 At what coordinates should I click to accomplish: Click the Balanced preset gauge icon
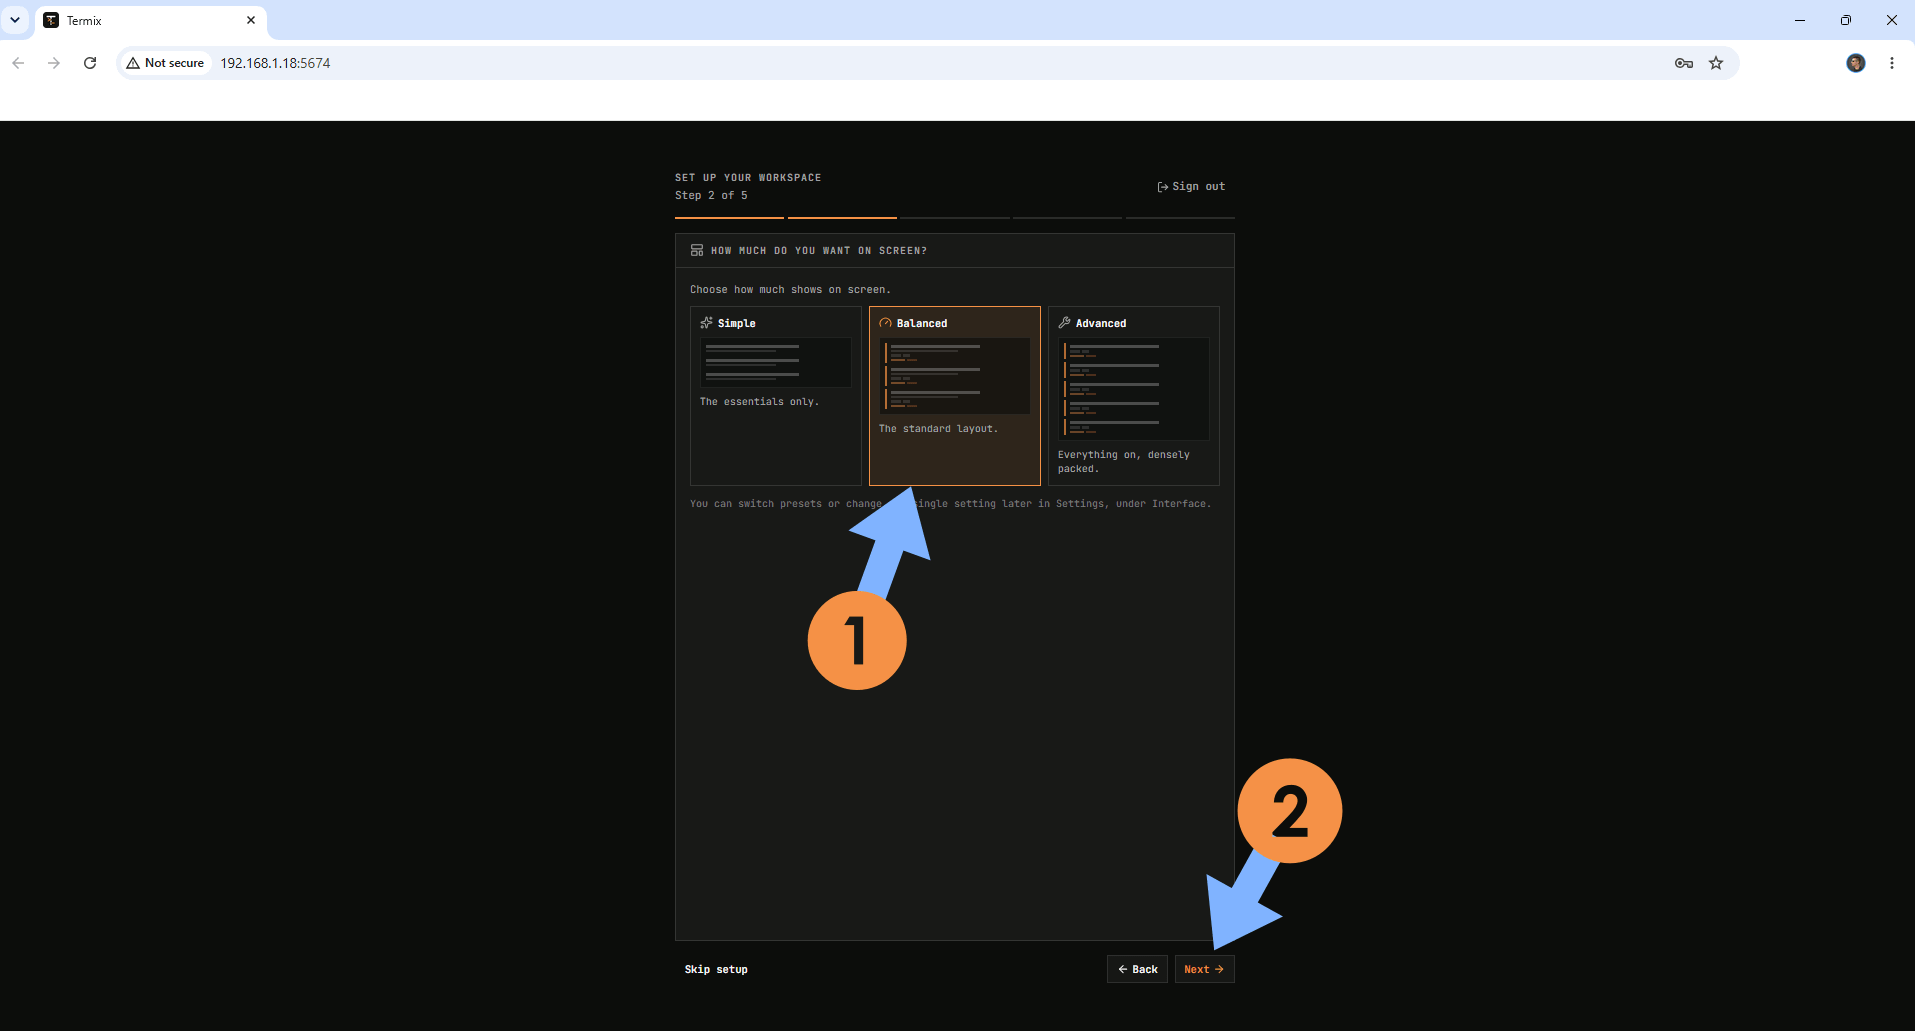pyautogui.click(x=885, y=323)
